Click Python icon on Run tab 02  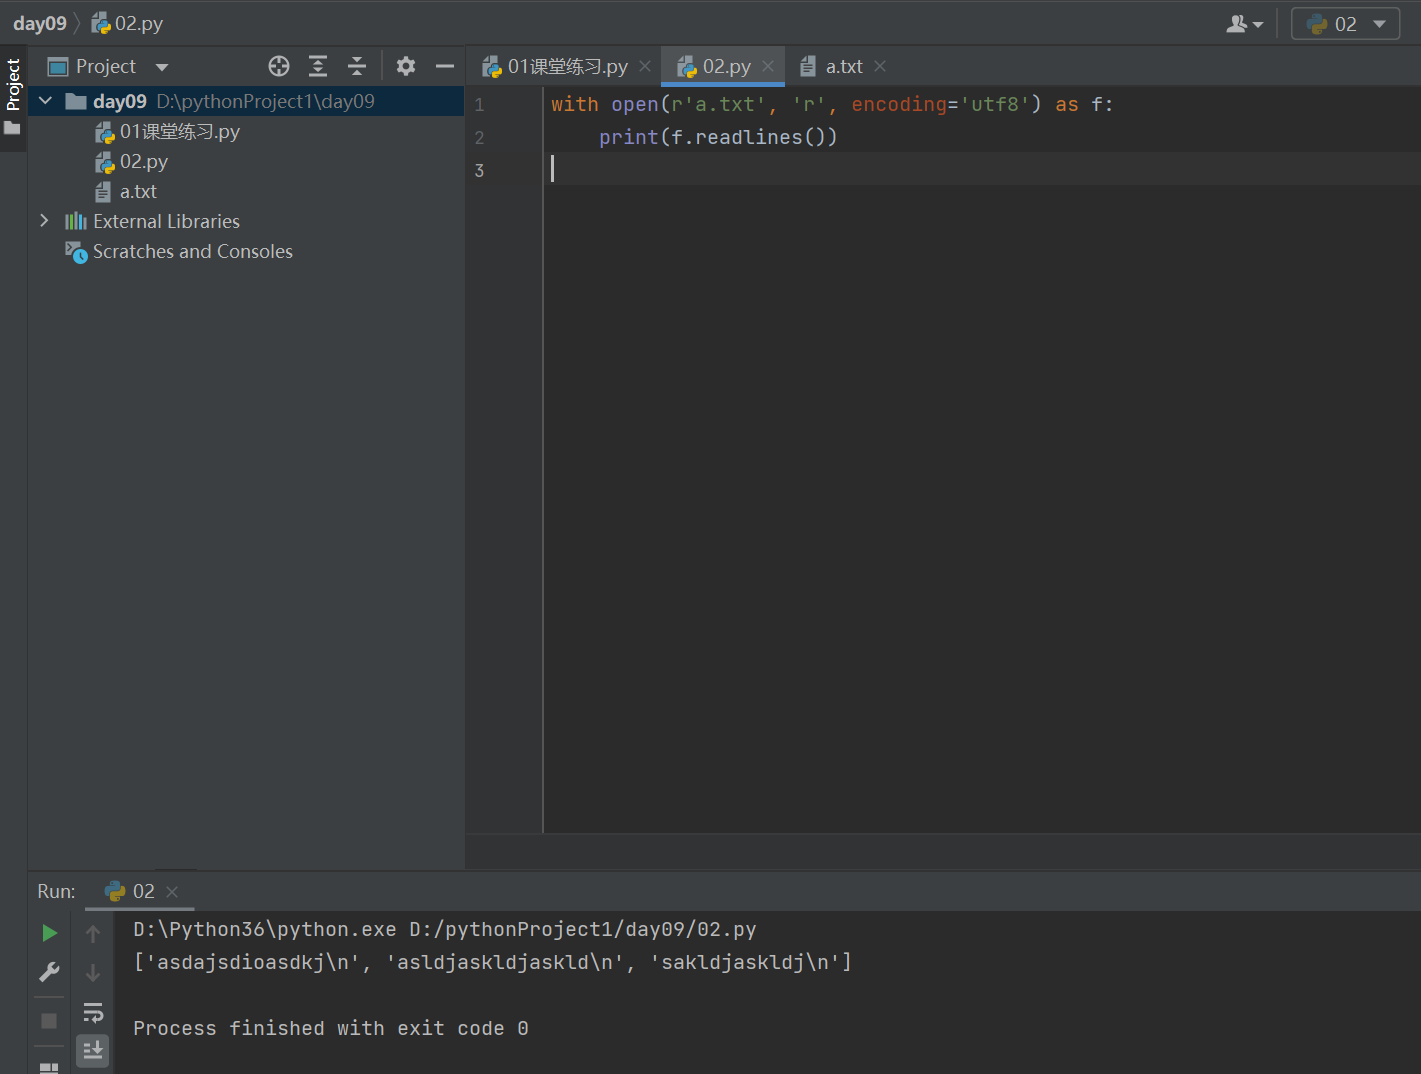[x=115, y=891]
